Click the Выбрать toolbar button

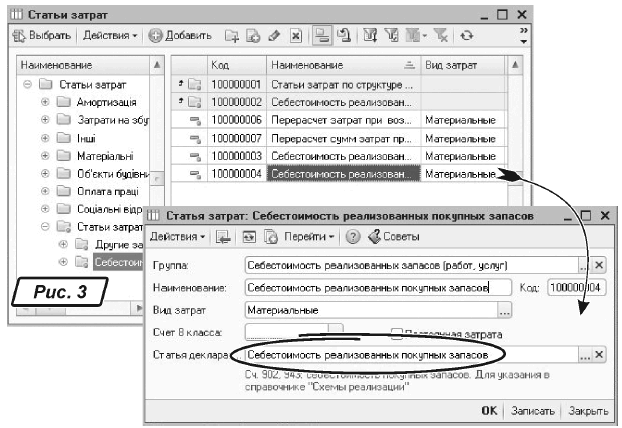[42, 36]
